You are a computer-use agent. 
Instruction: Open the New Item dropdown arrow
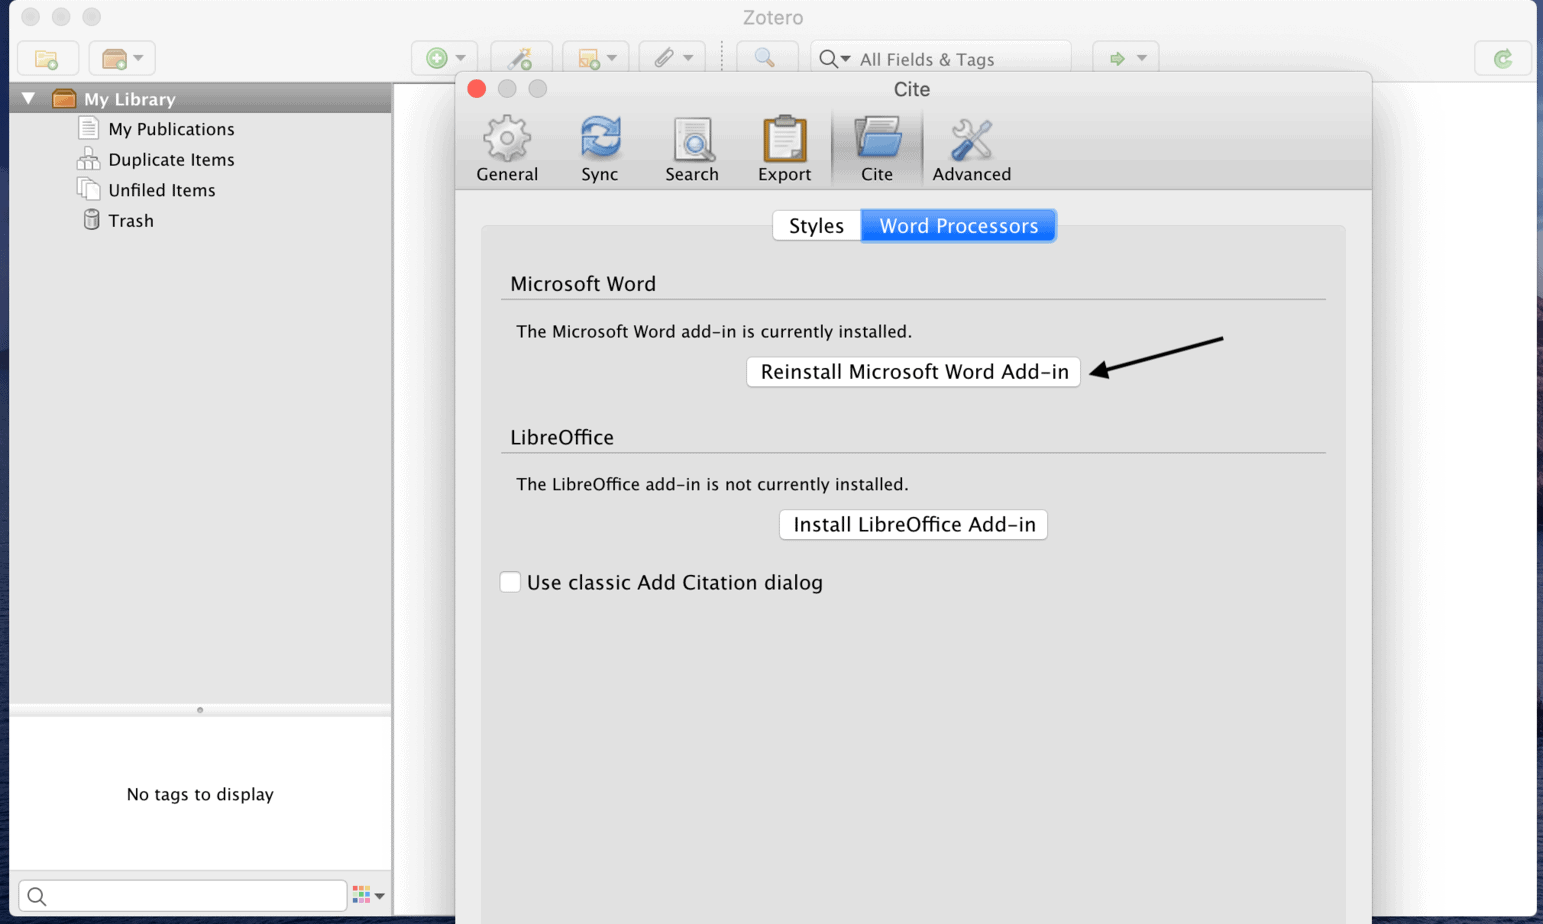461,58
